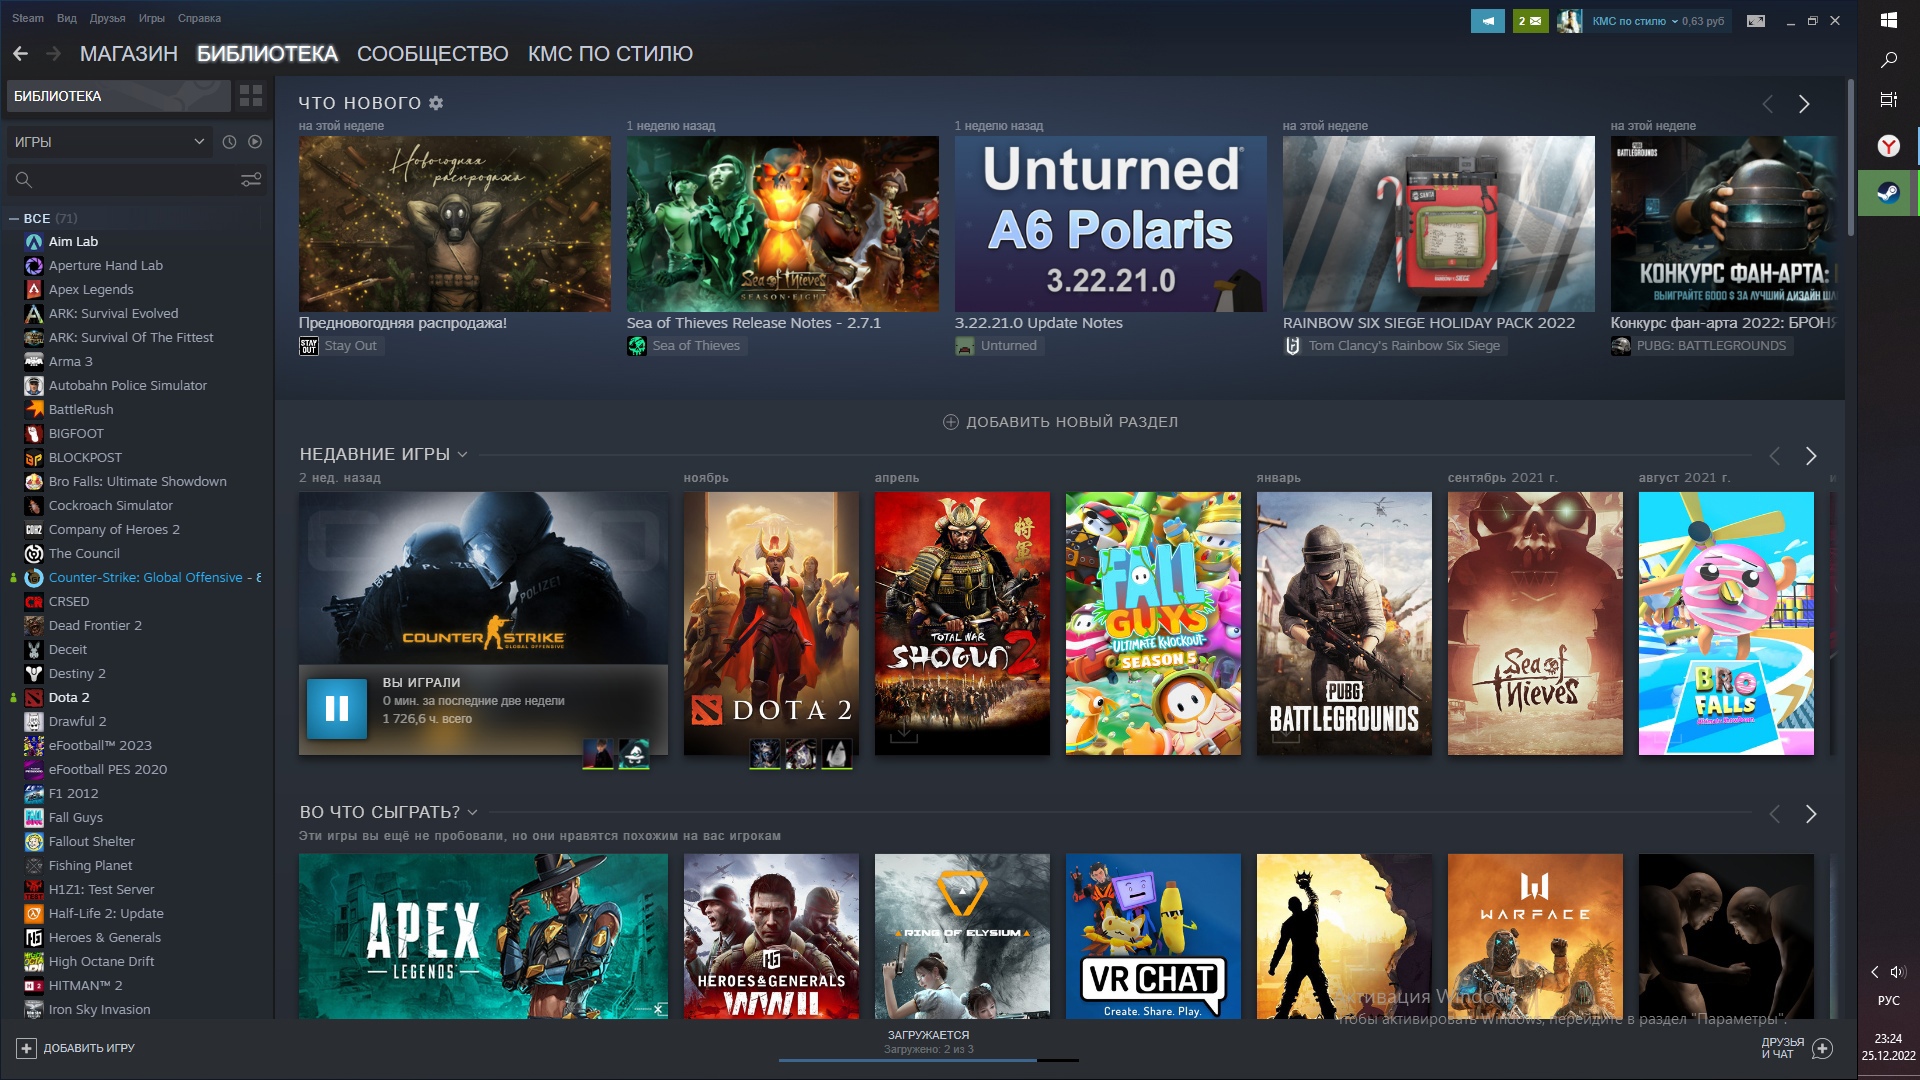Open settings gear beside ЧТО НОВОГО
1920x1080 pixels.
point(436,103)
